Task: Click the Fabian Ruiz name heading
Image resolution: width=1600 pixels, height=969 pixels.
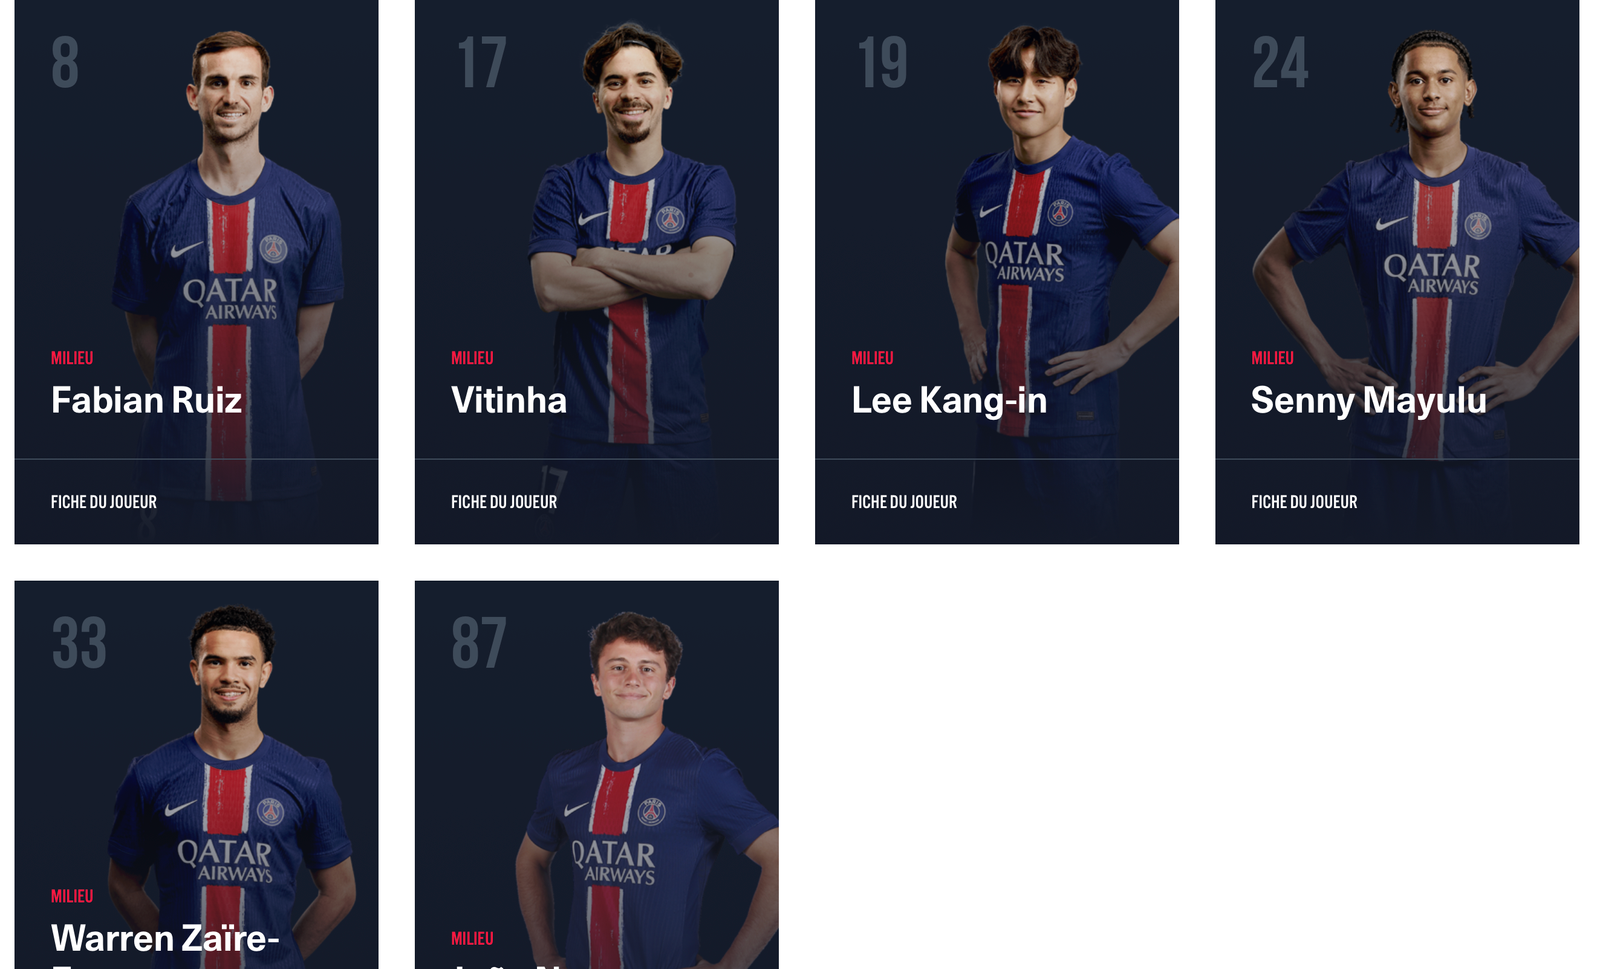Action: [147, 400]
